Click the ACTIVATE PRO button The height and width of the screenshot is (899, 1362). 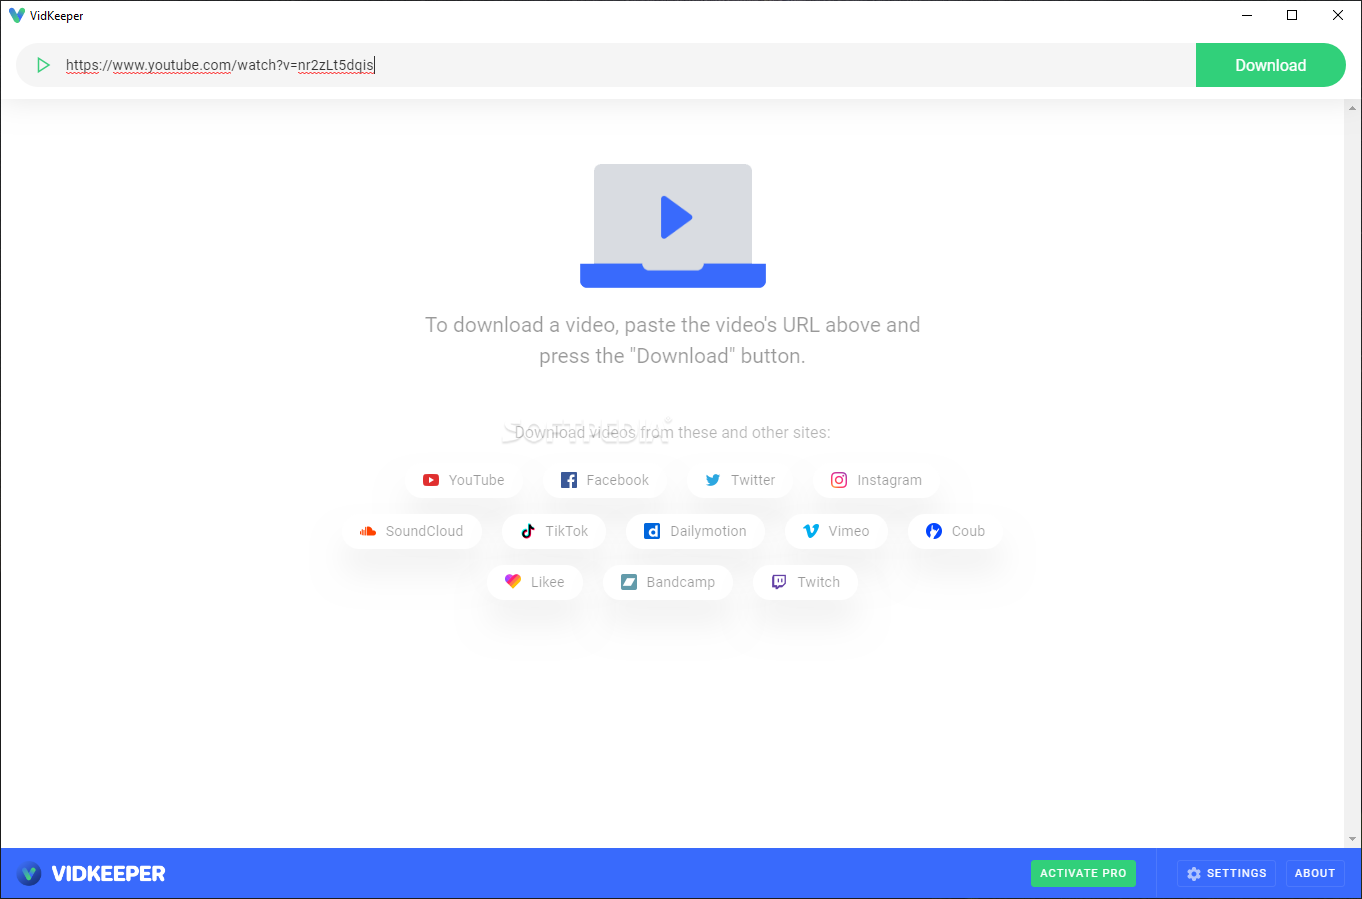tap(1083, 873)
